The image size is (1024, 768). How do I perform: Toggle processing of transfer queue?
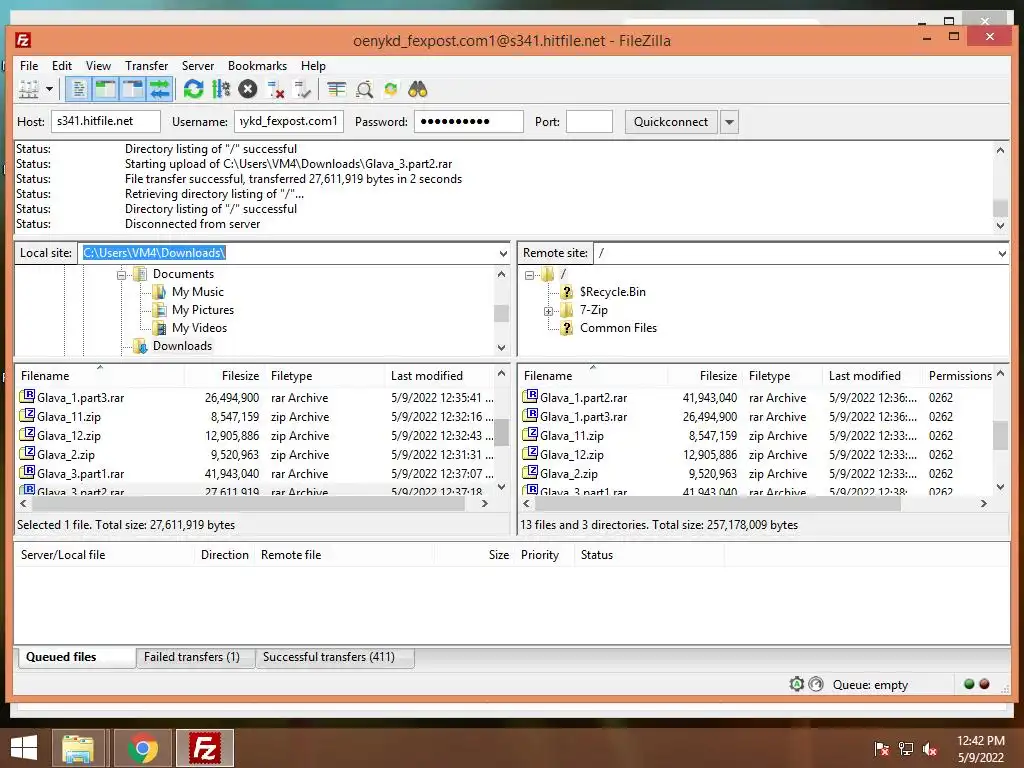click(221, 89)
